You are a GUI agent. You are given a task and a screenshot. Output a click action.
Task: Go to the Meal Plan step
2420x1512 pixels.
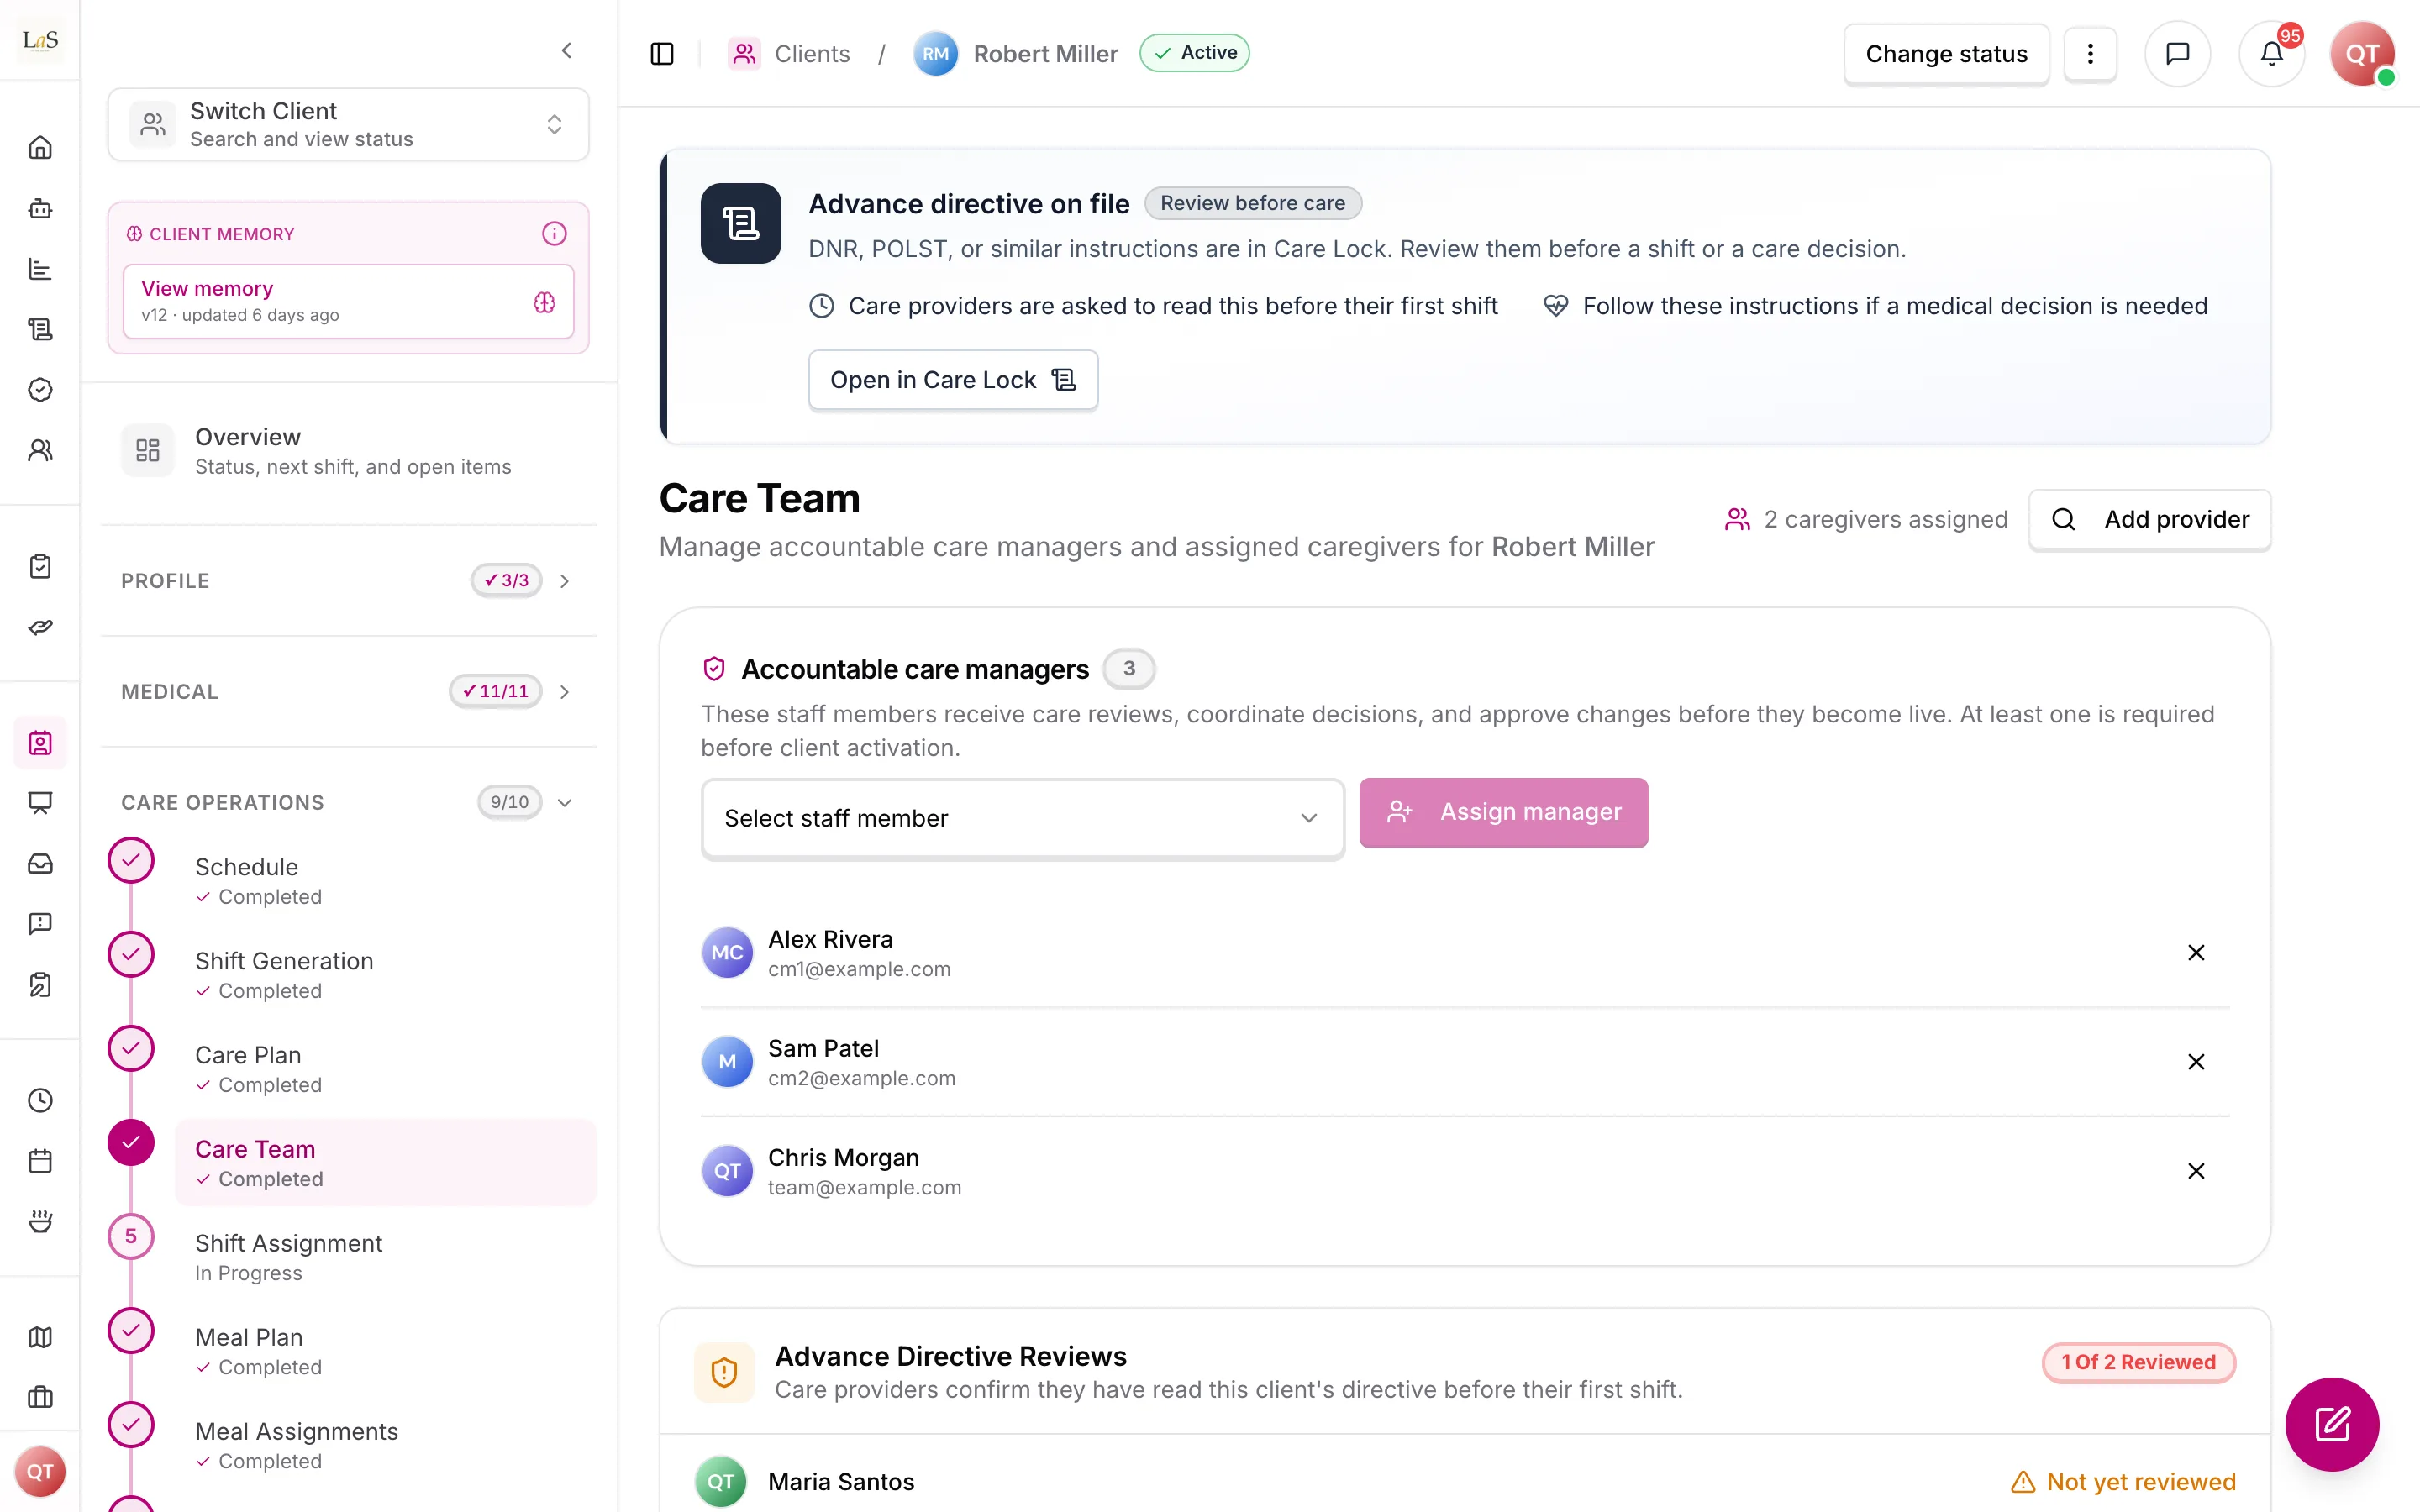(385, 1351)
